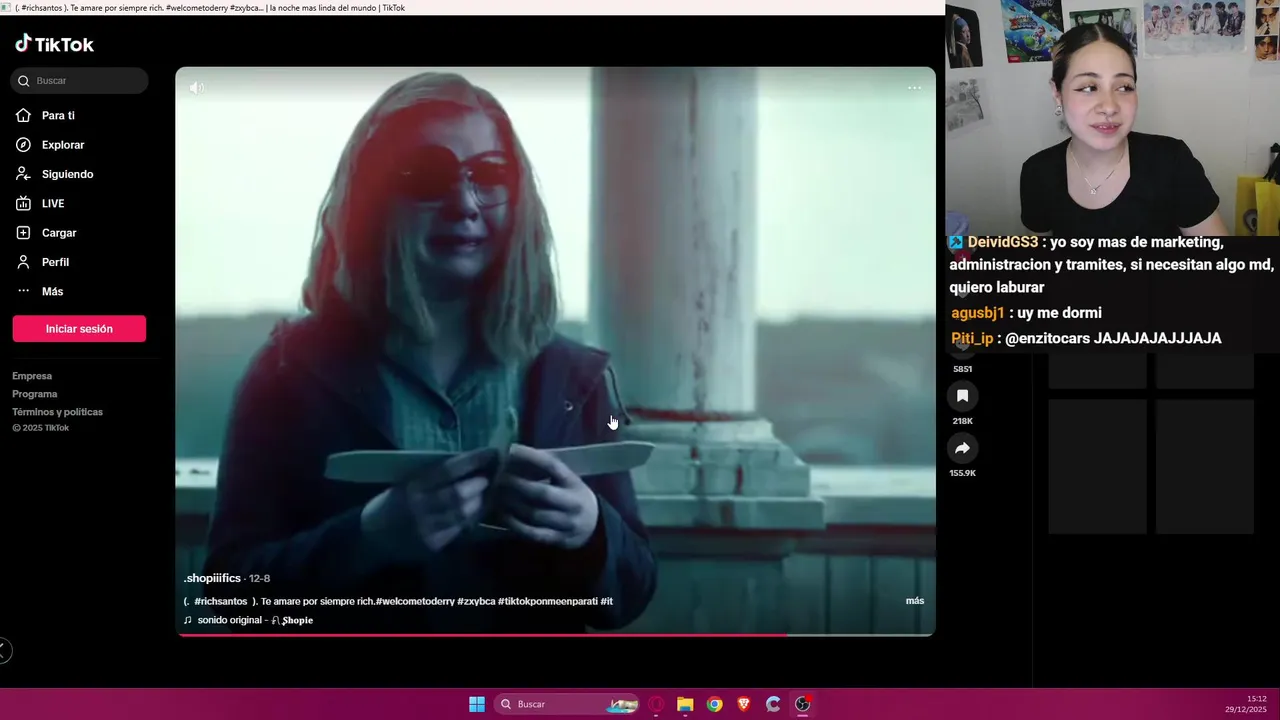Click the streamer webcam overlay

[x=1112, y=118]
